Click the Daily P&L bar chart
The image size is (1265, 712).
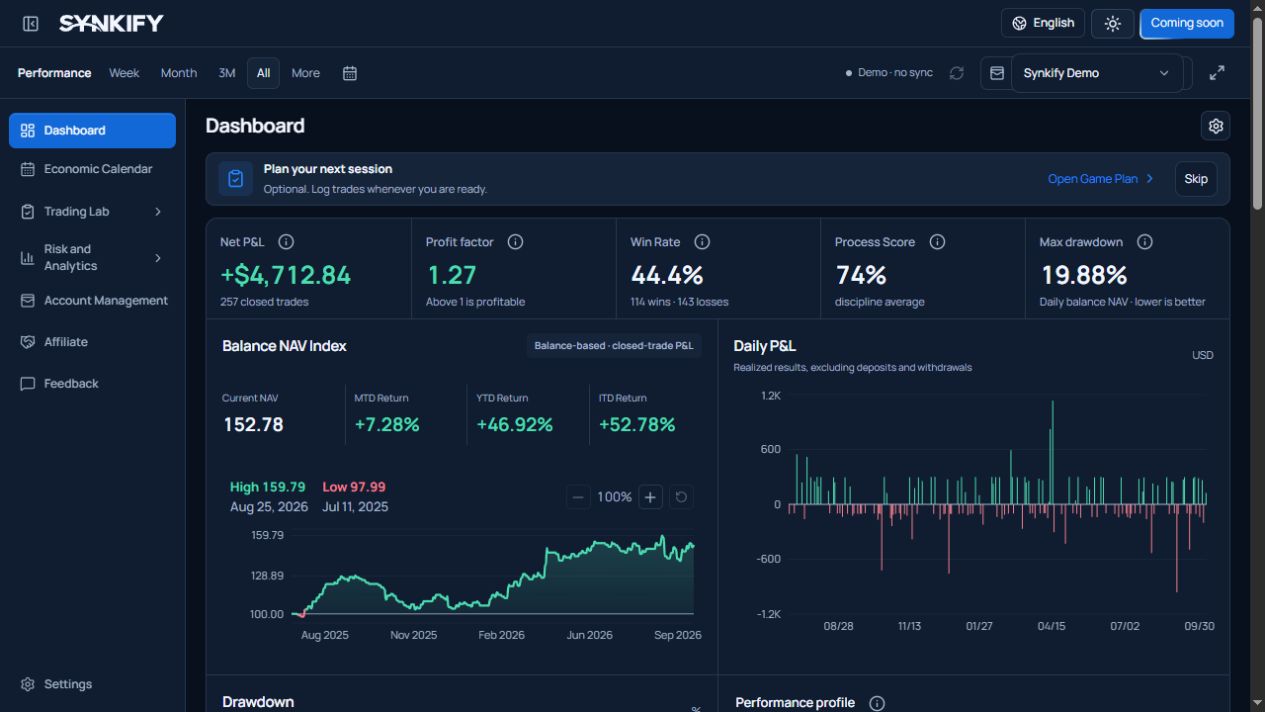pos(997,505)
